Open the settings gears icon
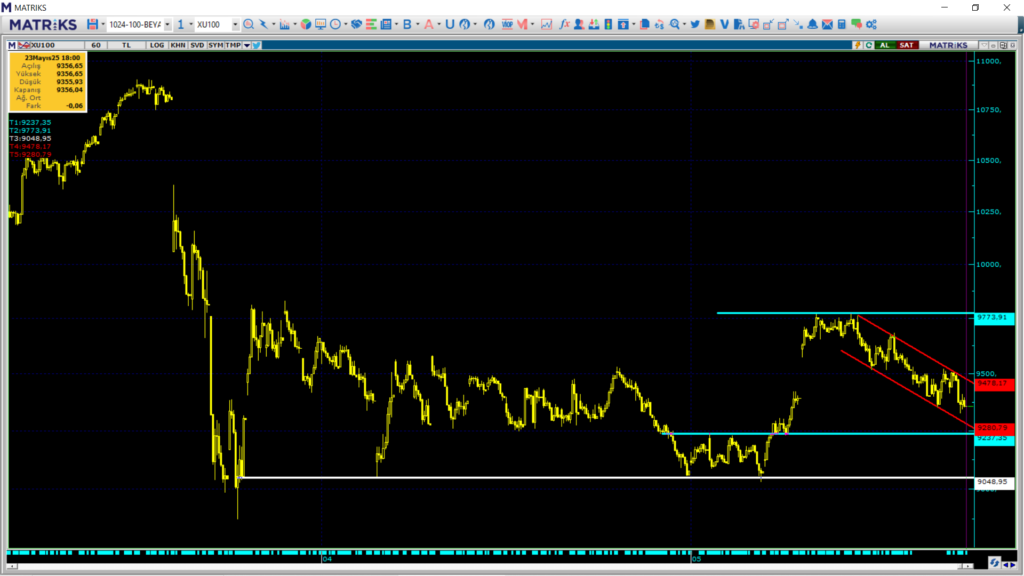The image size is (1024, 576). click(x=871, y=24)
